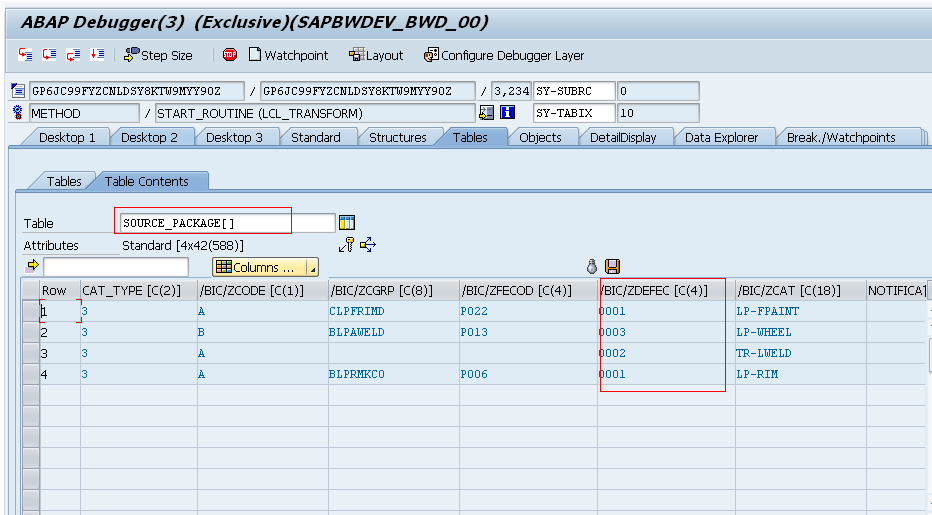The width and height of the screenshot is (932, 515).
Task: Click the row-search input beside yellow arrow
Action: click(116, 267)
